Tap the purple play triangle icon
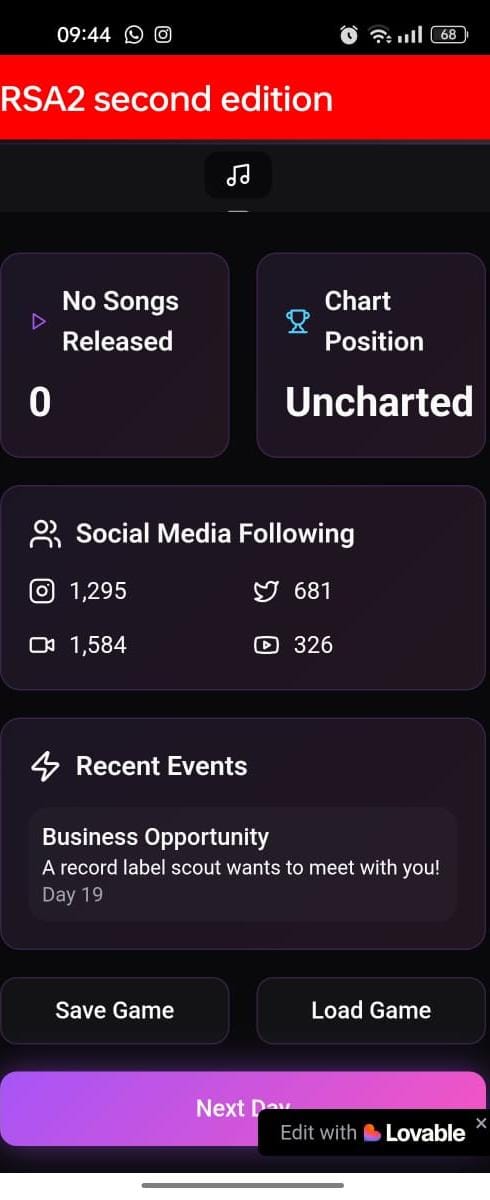490x1200 pixels. pos(39,321)
